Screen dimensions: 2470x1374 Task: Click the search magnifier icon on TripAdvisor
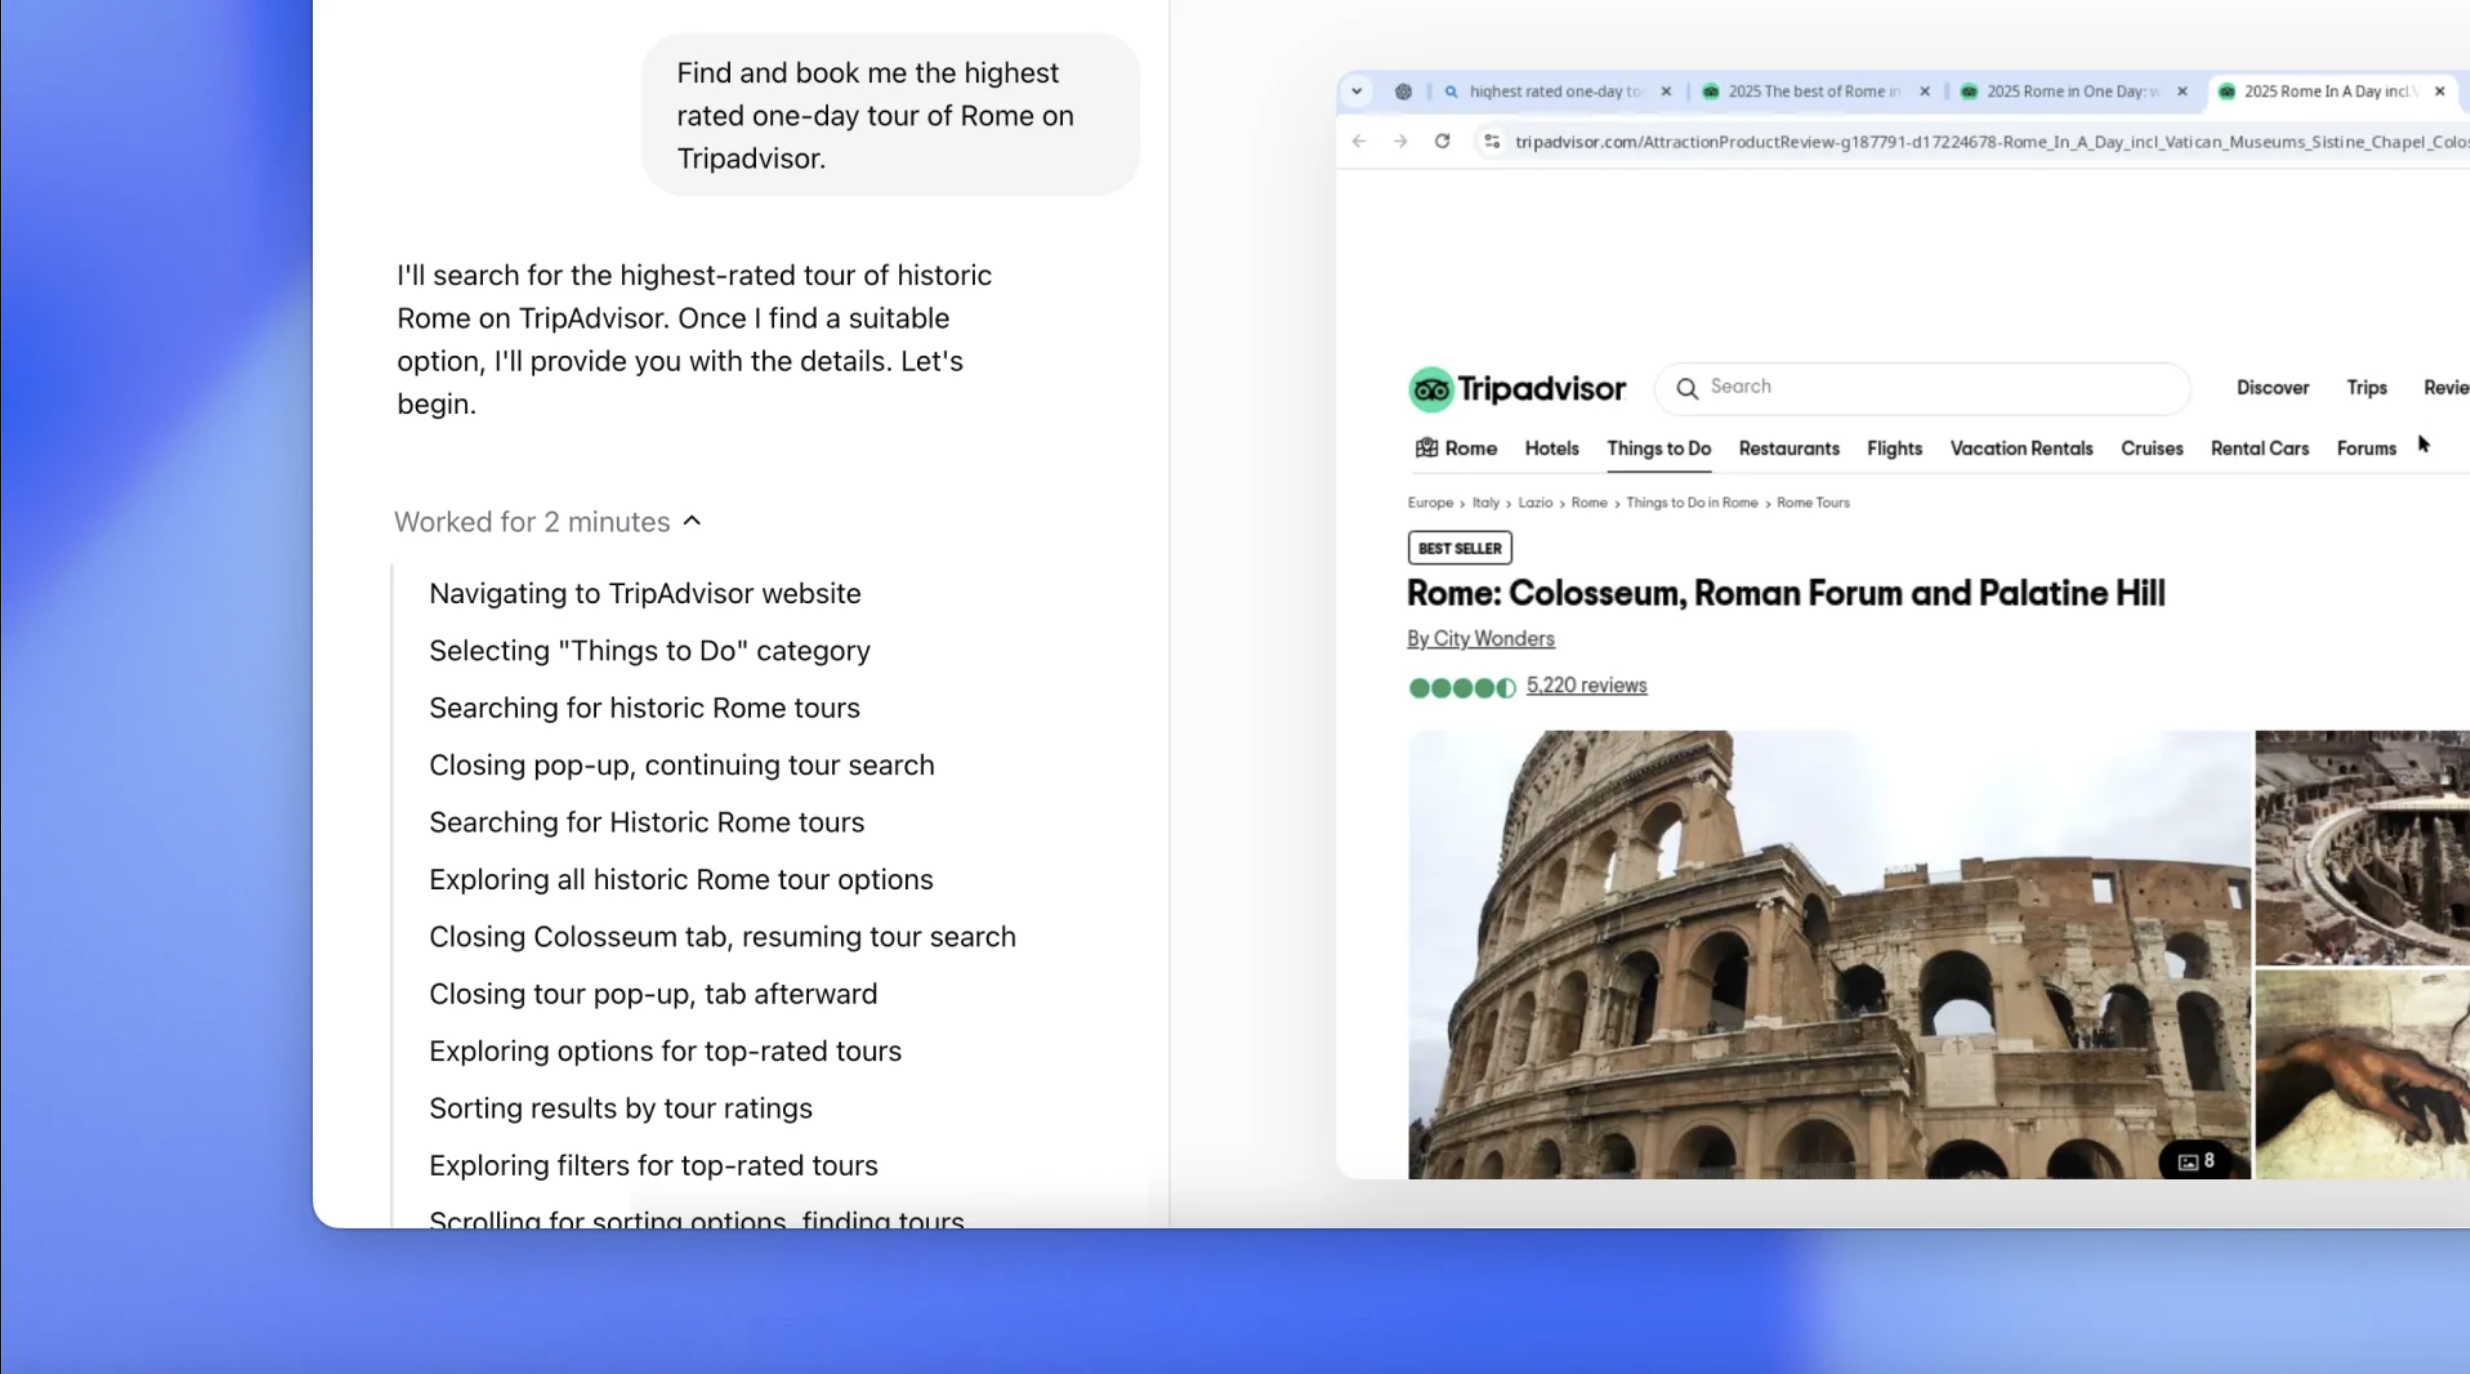pos(1688,386)
